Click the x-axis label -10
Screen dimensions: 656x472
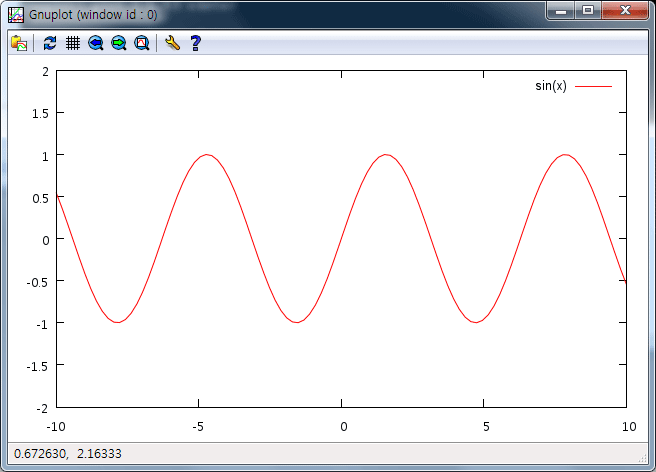coord(56,427)
